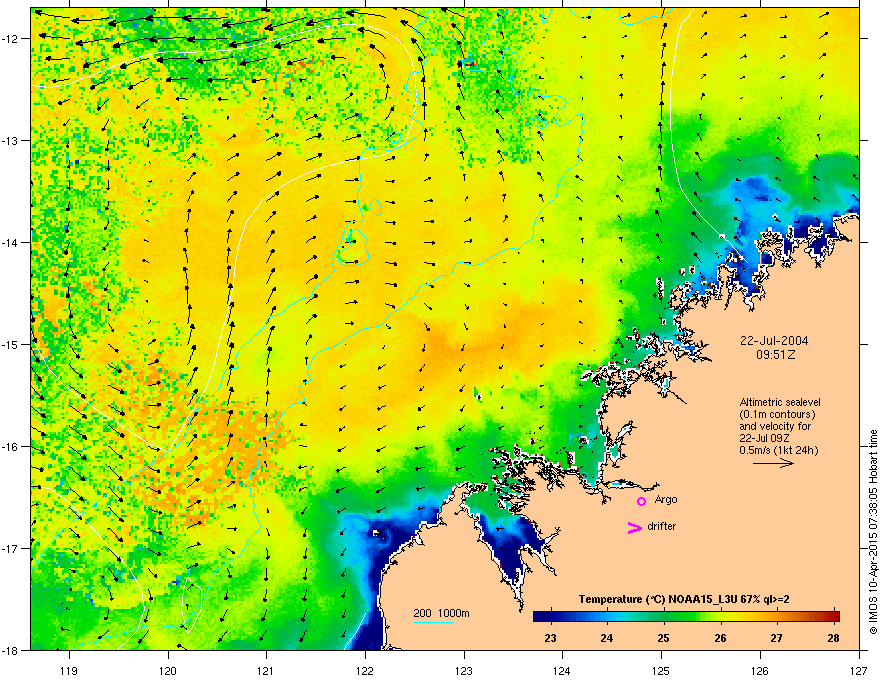Viewport: 880px width, 680px height.
Task: Click the '0.5m/s (1kt 24h)' scale text
Action: pos(778,450)
